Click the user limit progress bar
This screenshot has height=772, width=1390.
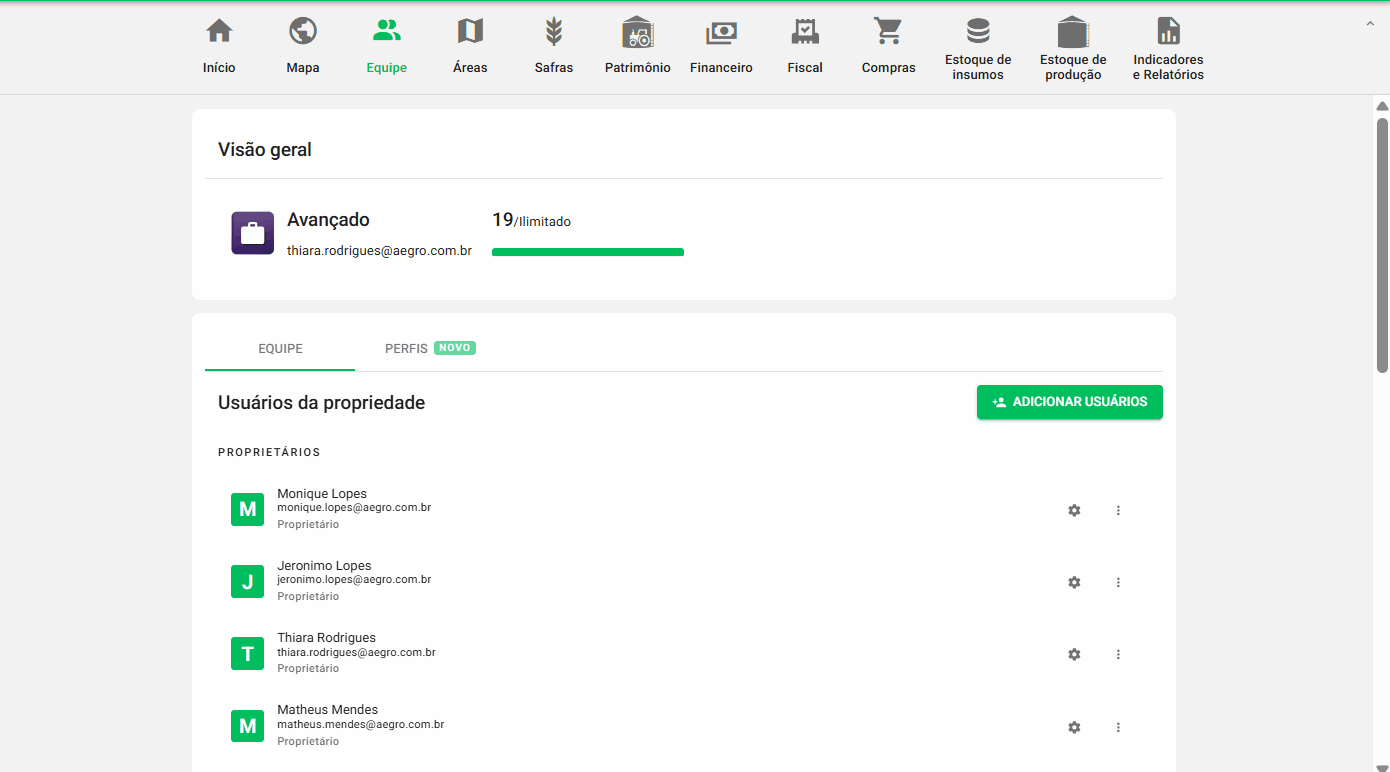[587, 252]
